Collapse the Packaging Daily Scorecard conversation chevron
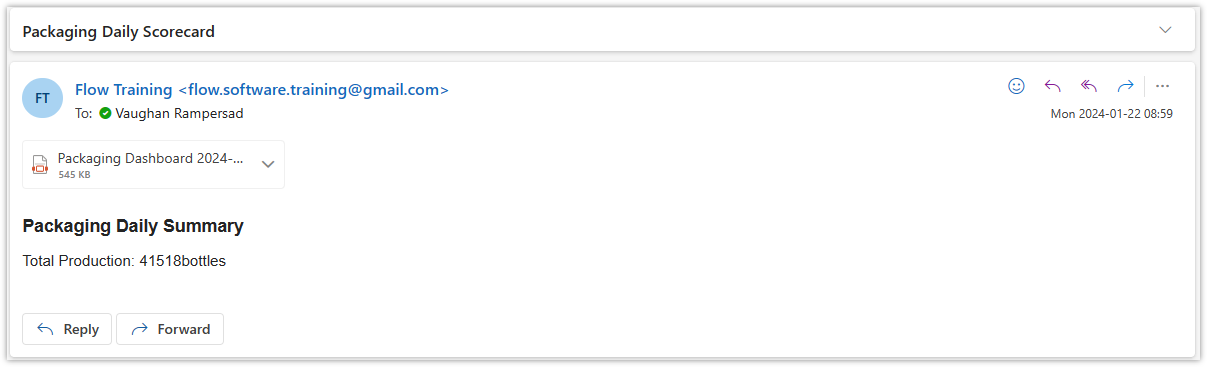 pyautogui.click(x=1165, y=30)
